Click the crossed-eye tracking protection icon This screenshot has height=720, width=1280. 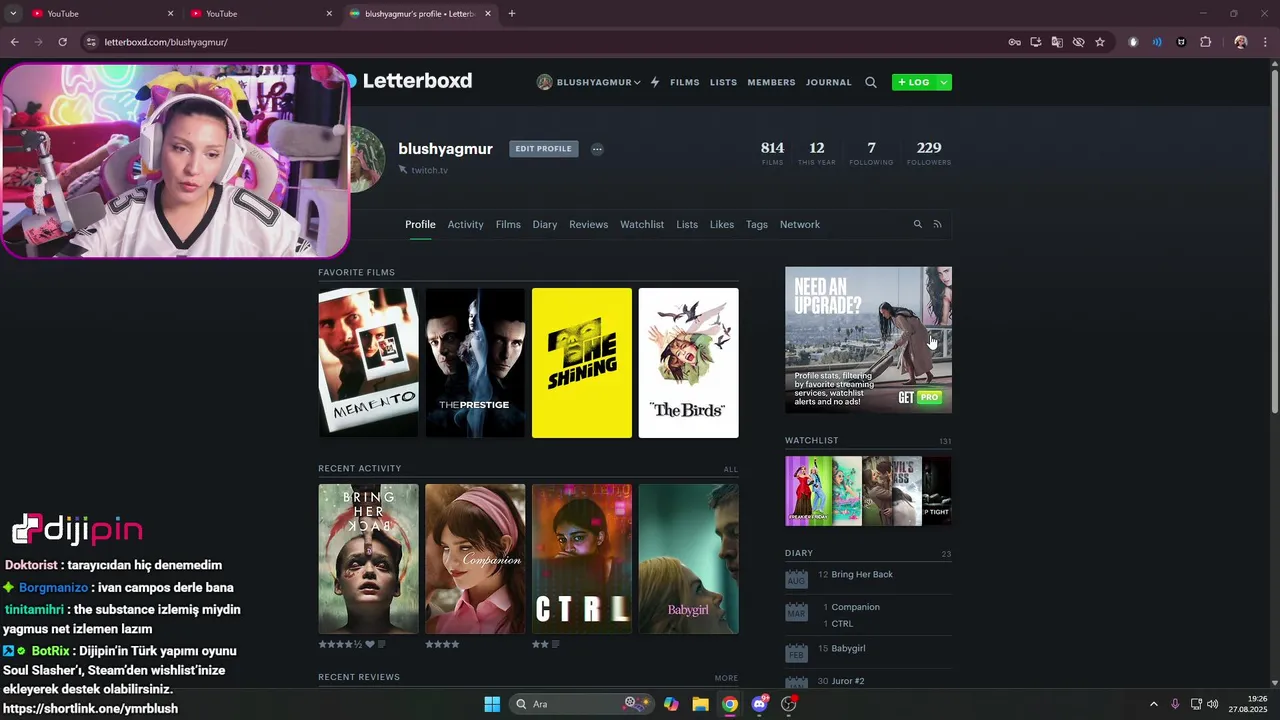click(x=1078, y=42)
